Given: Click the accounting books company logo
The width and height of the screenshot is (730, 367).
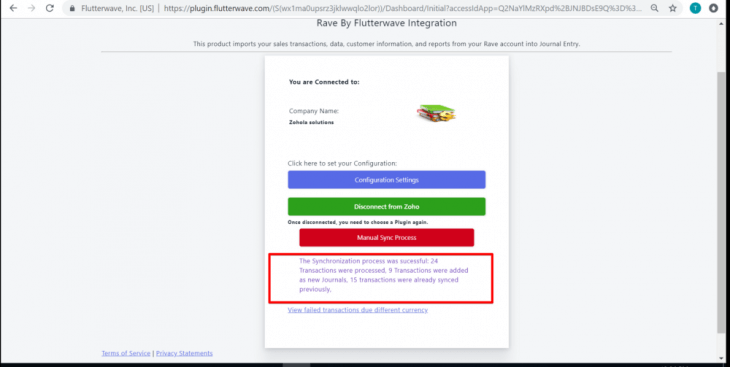Looking at the screenshot, I should click(x=436, y=113).
